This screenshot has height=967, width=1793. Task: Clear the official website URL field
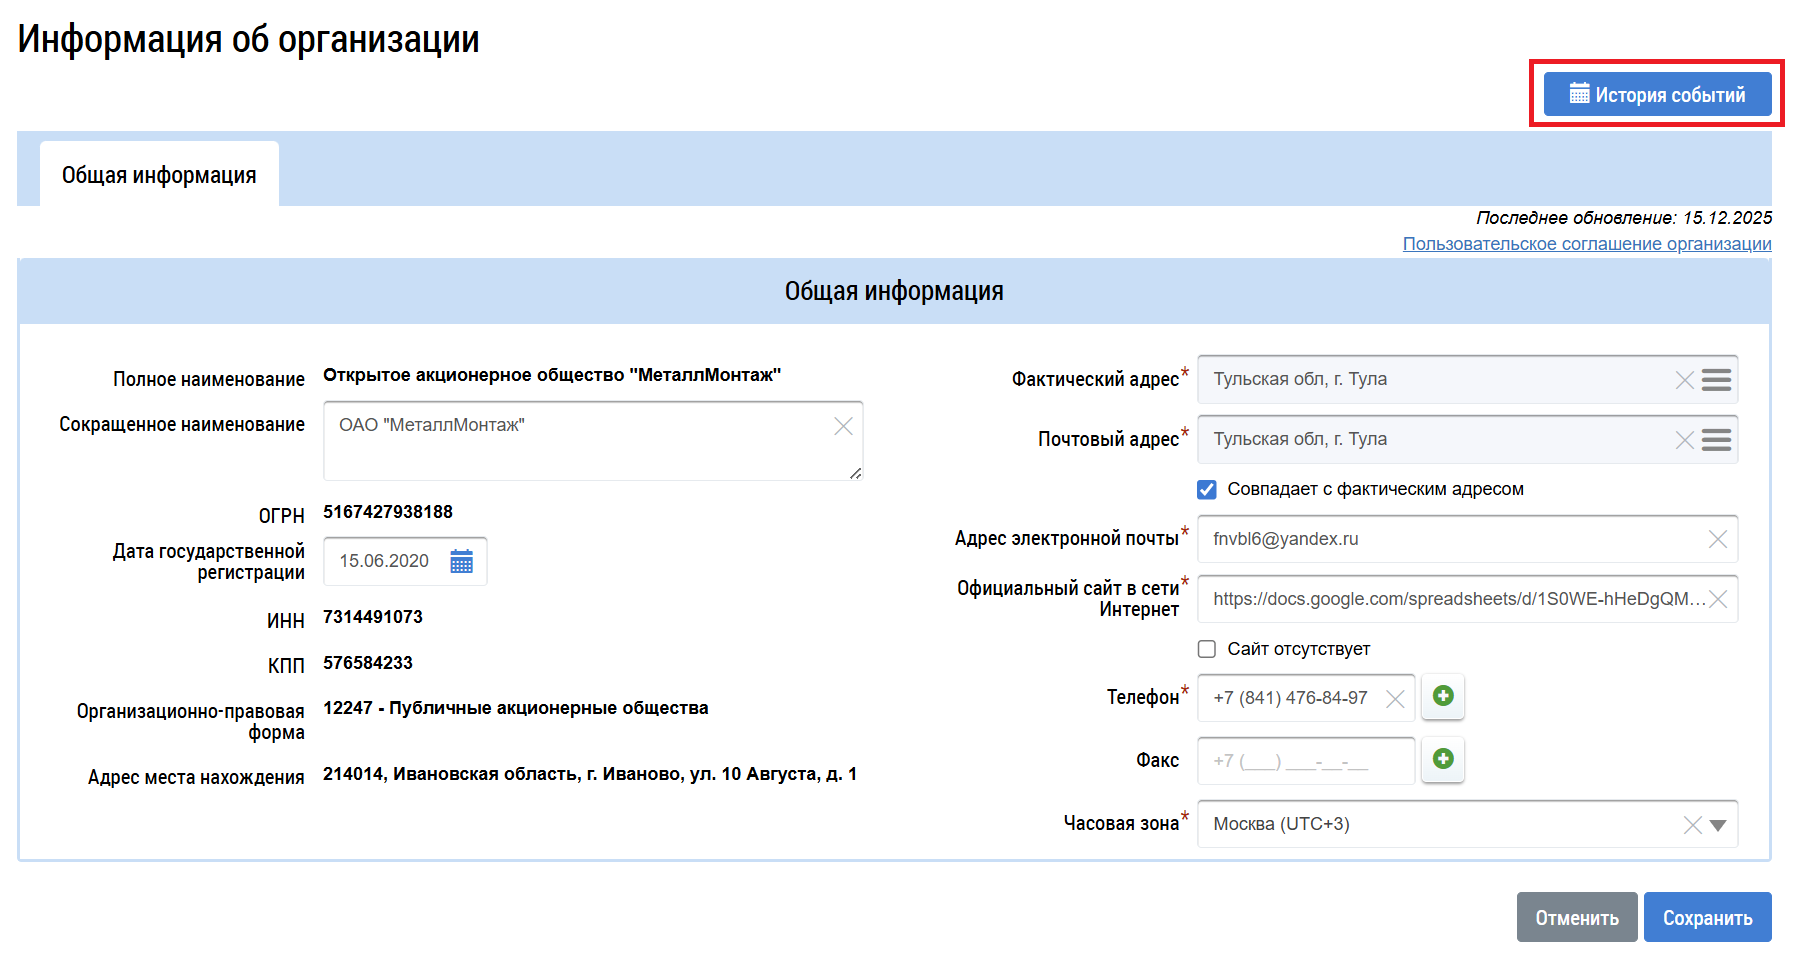(x=1717, y=599)
